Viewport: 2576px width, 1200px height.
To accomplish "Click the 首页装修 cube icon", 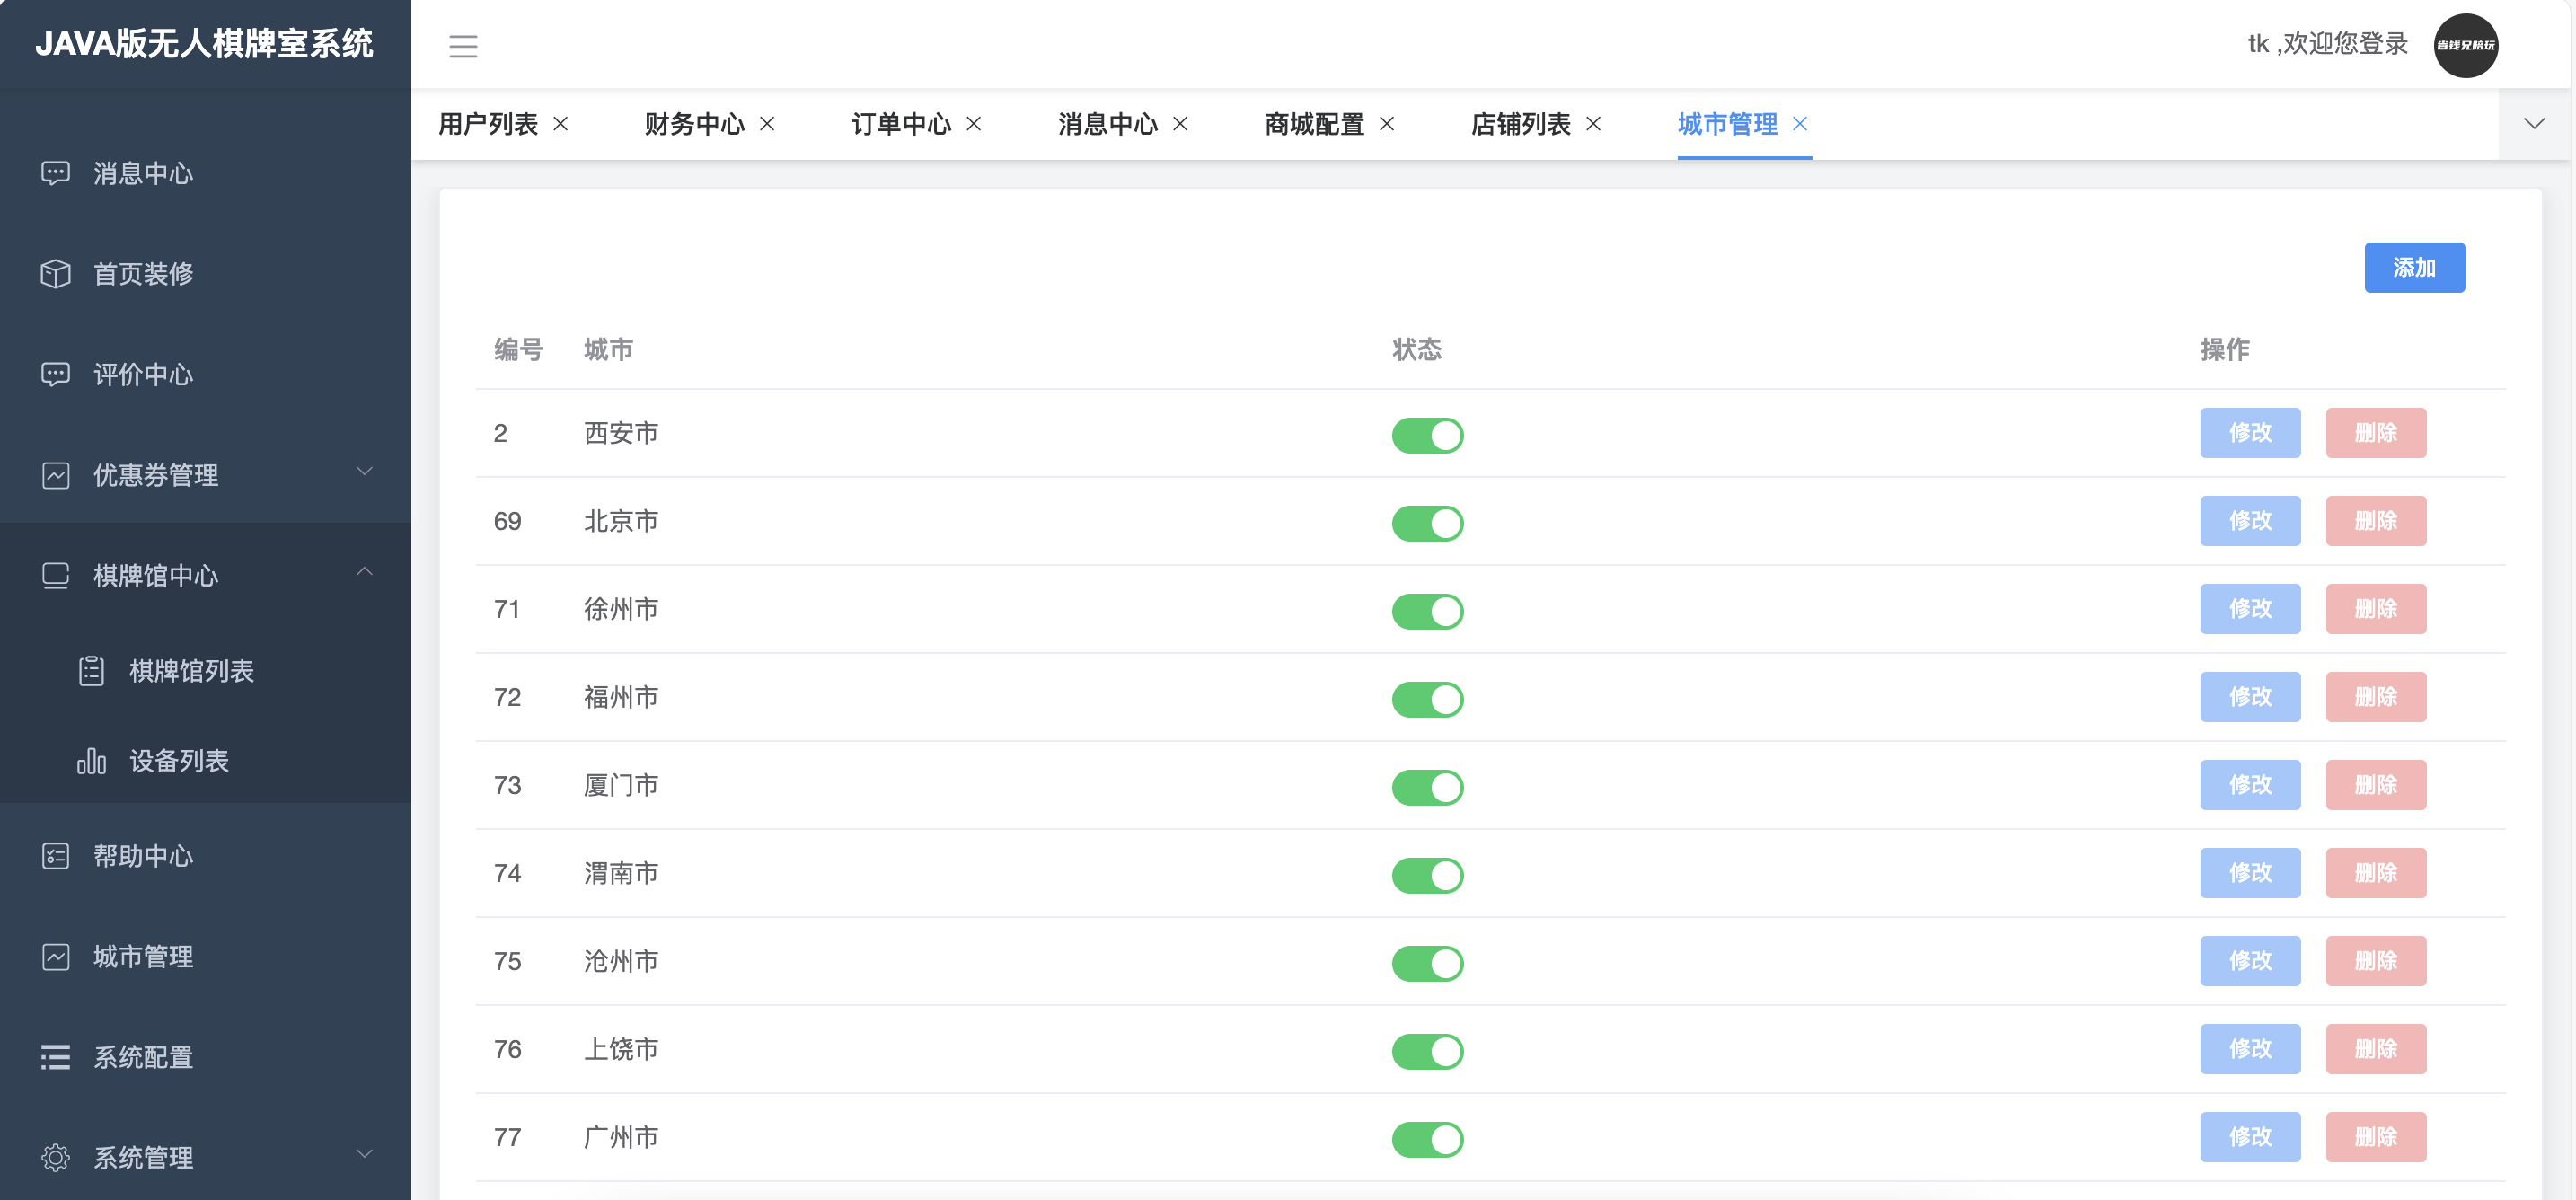I will click(56, 274).
